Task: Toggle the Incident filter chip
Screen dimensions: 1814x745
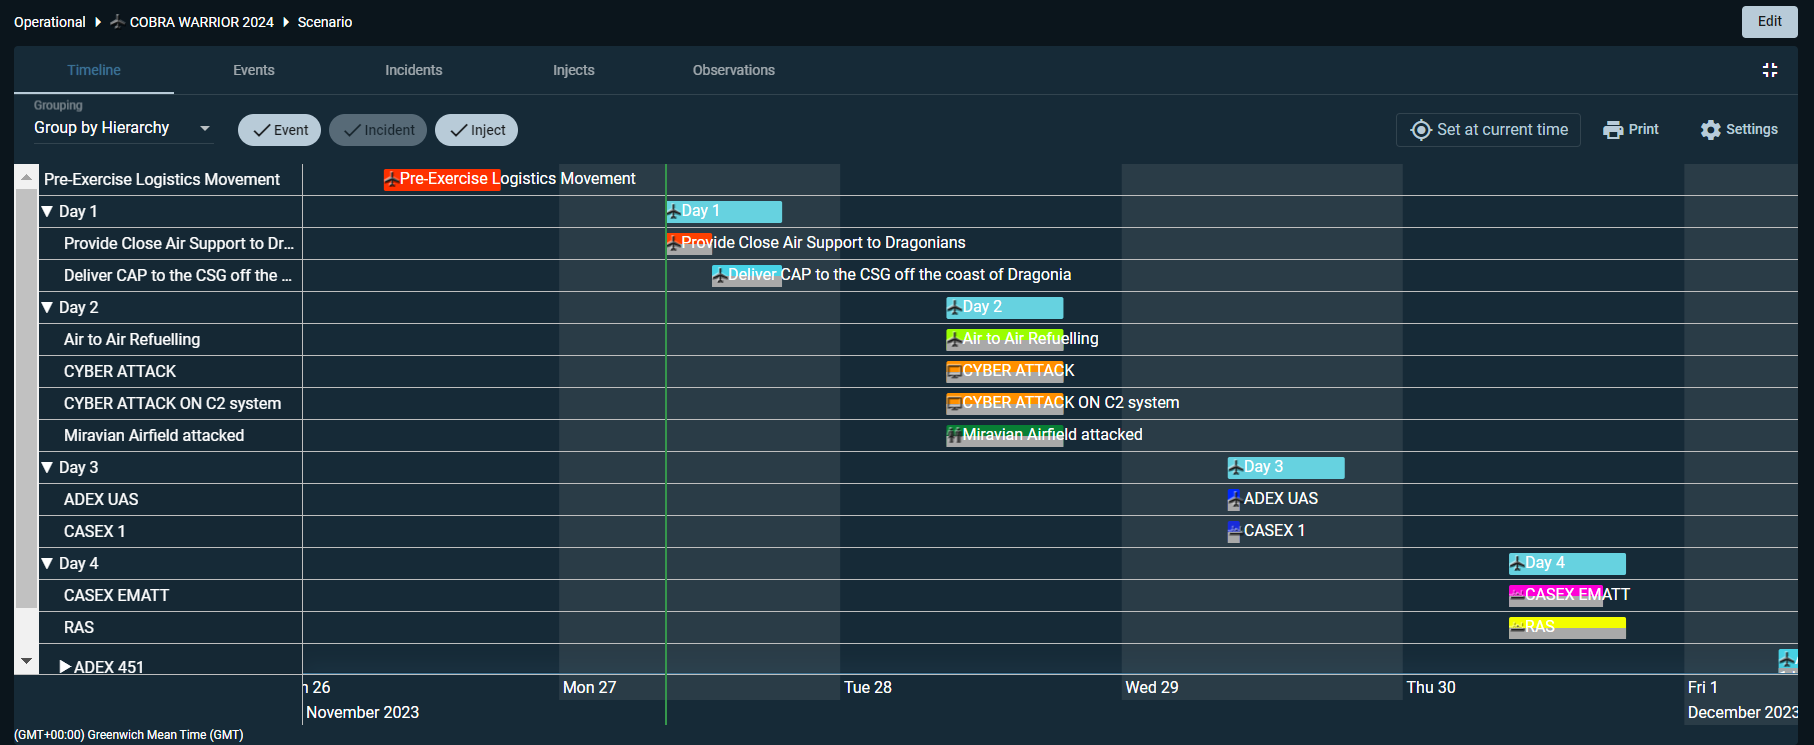Action: click(378, 130)
